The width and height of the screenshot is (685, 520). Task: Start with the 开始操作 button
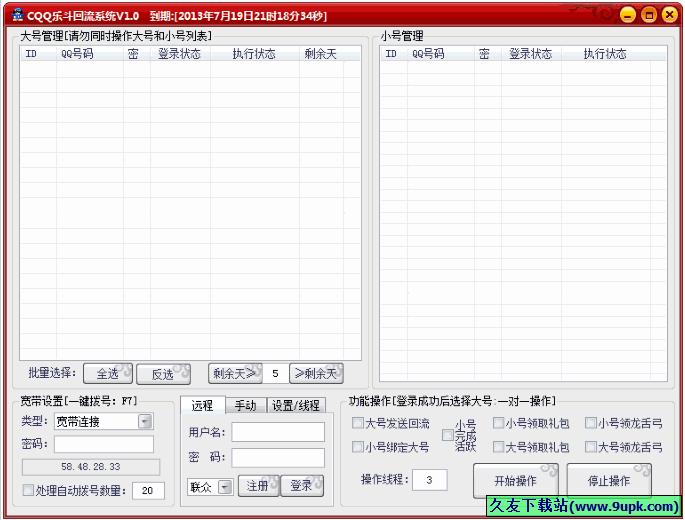pos(515,481)
